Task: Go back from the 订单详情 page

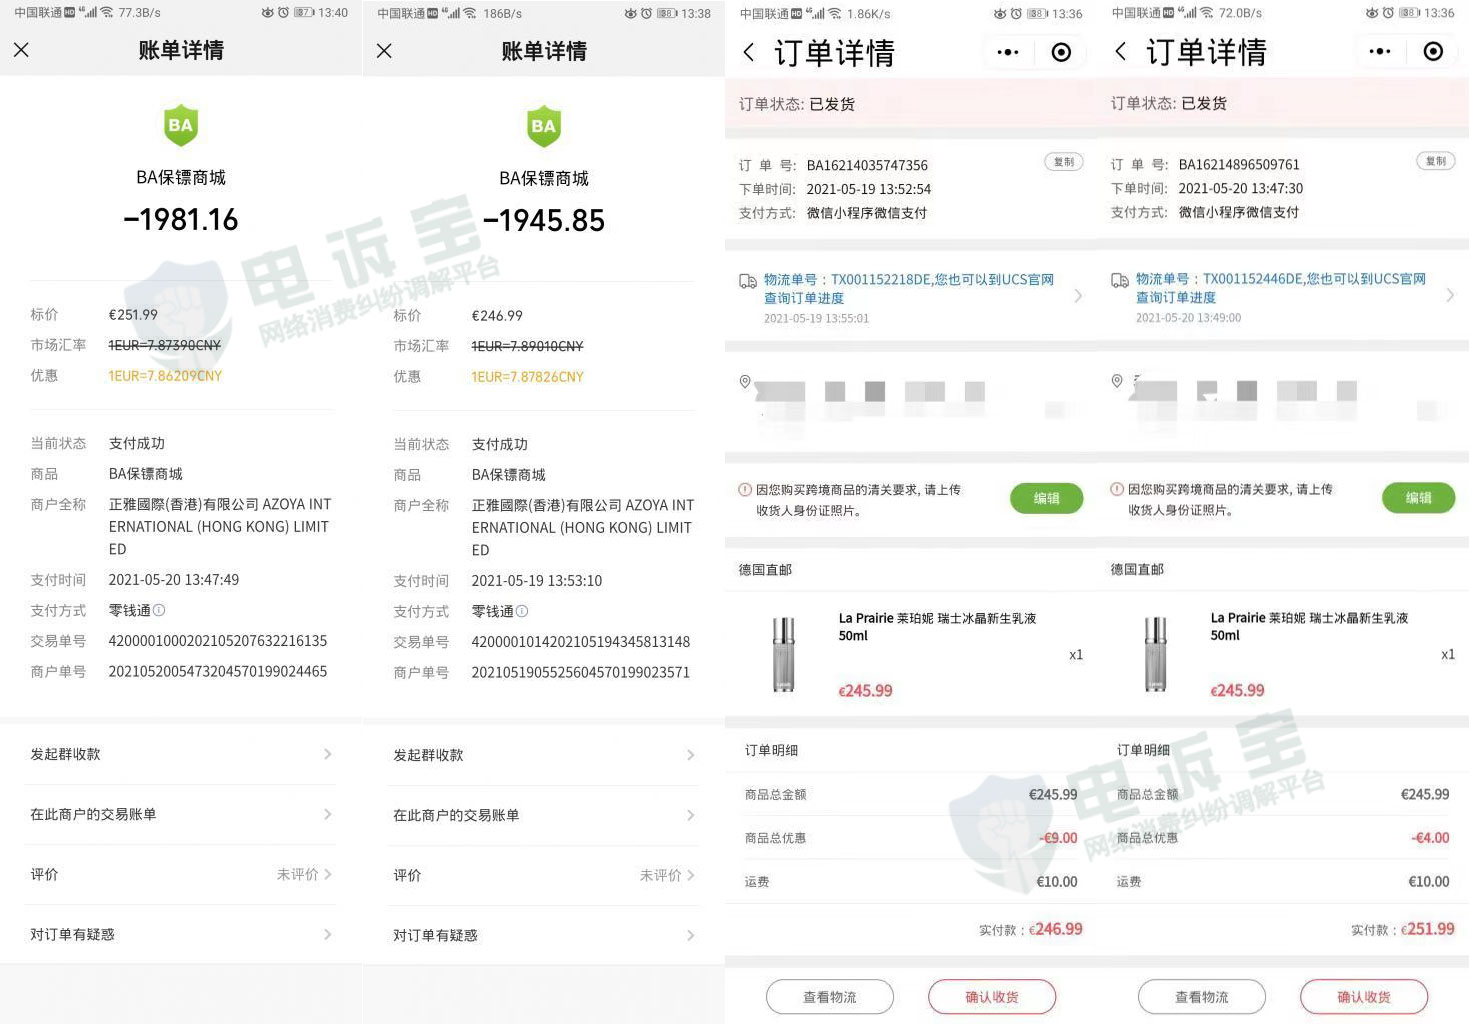Action: coord(748,52)
